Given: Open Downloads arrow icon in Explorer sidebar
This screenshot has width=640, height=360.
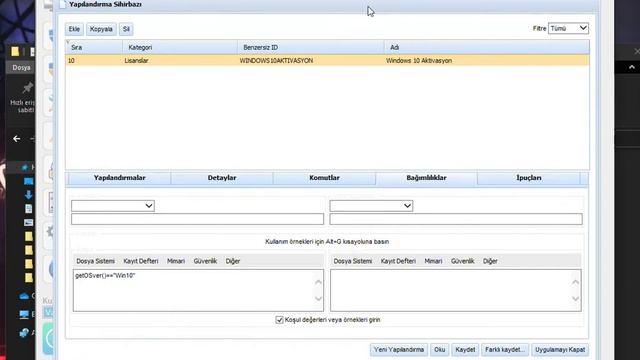Looking at the screenshot, I should click(28, 195).
